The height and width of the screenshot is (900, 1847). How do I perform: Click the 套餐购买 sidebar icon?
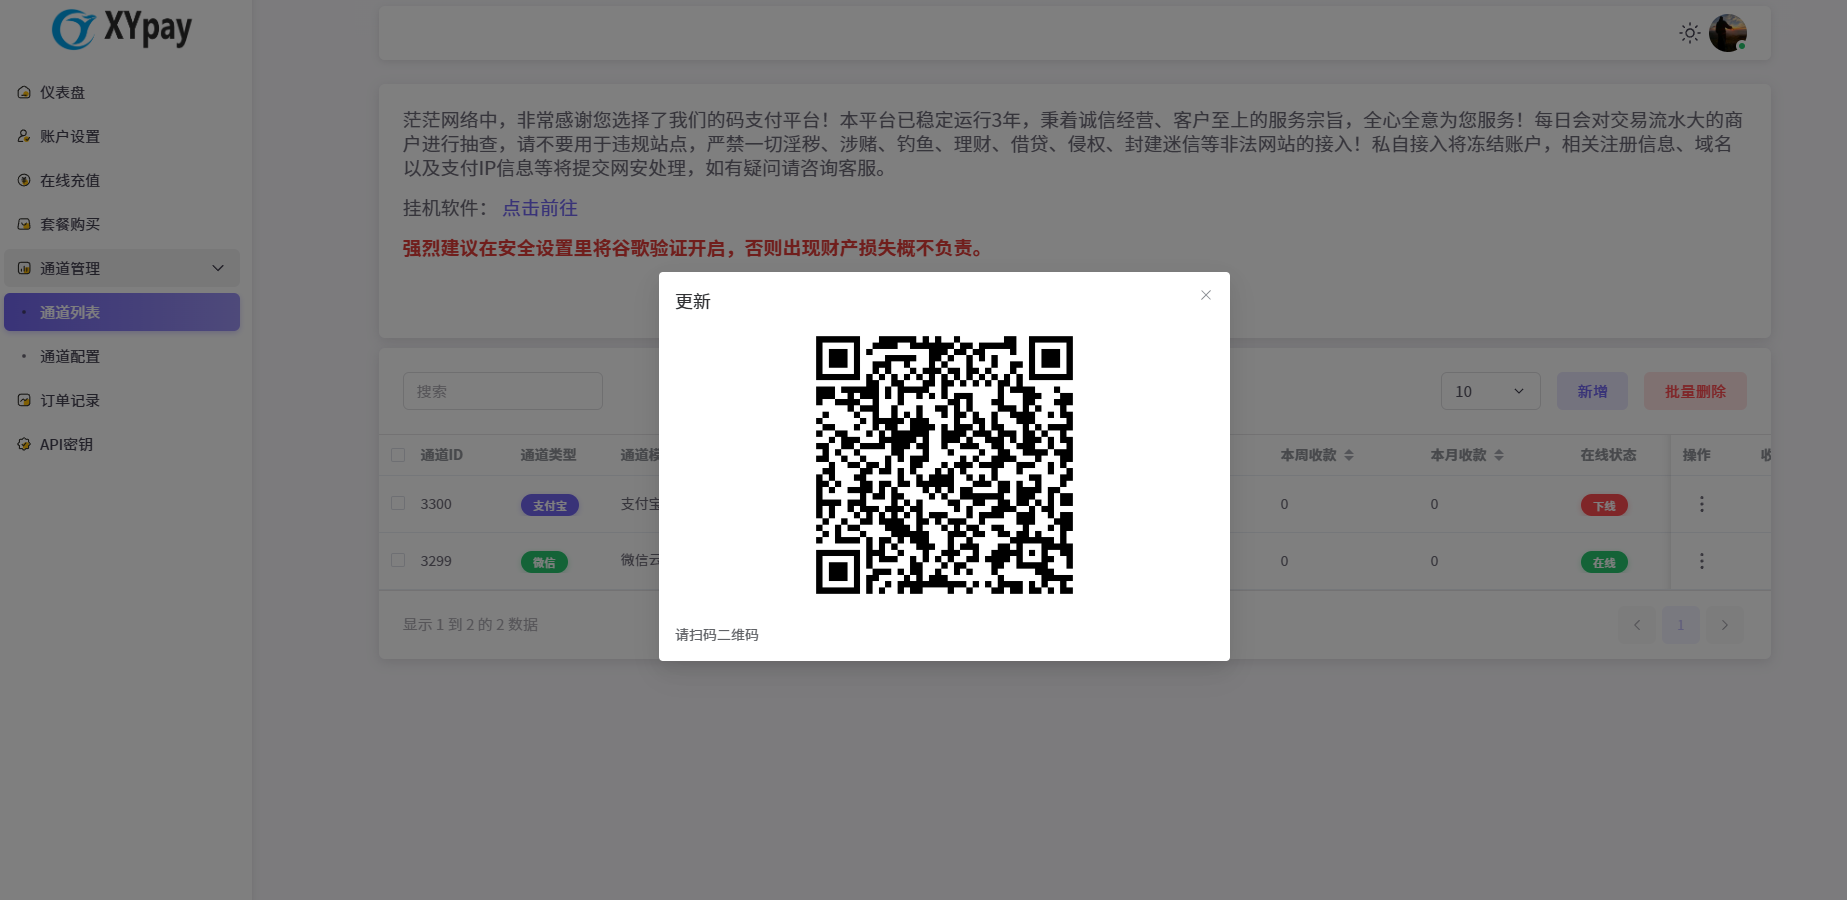click(24, 224)
